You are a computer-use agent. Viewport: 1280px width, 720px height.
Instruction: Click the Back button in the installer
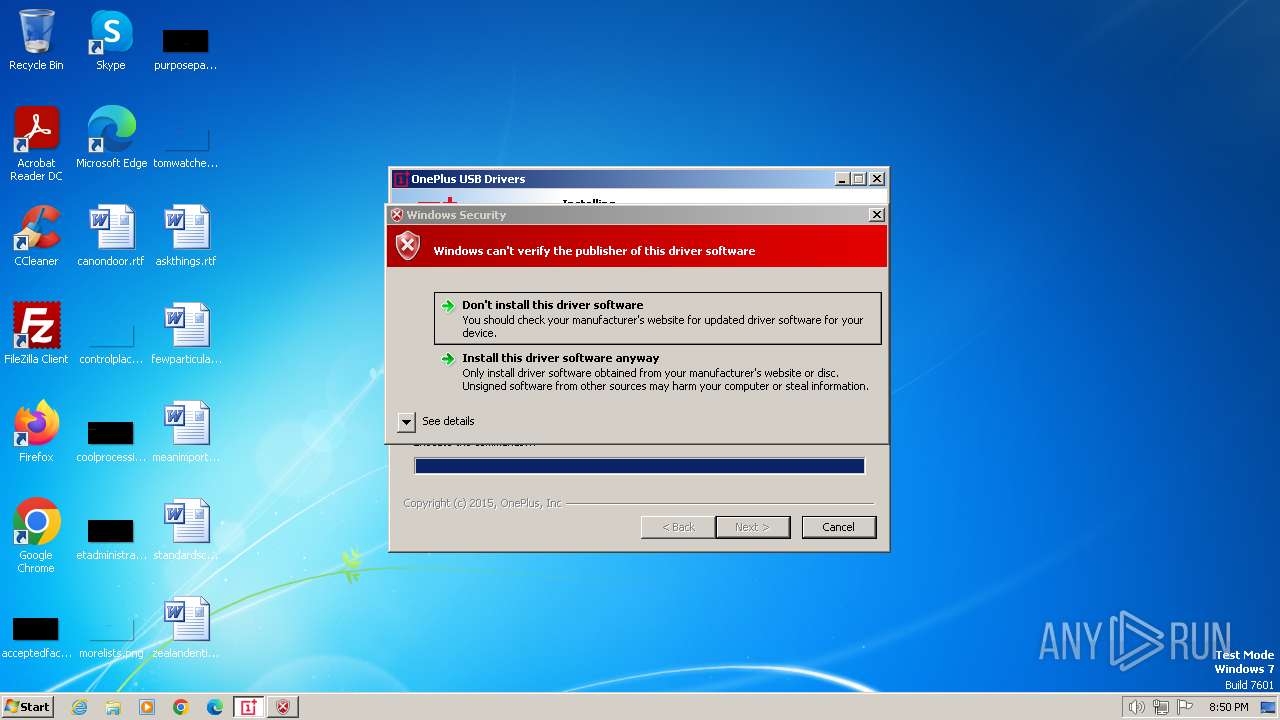tap(678, 527)
